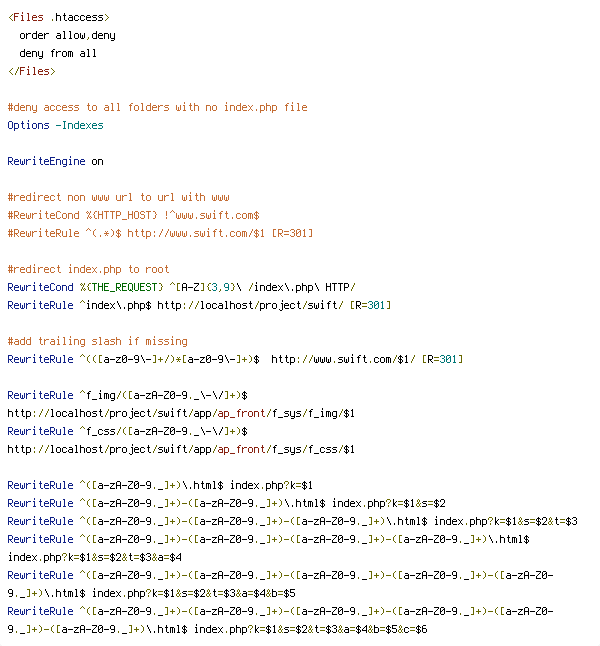Click the final line ending '&b=$5&c=$6'

coord(217,629)
